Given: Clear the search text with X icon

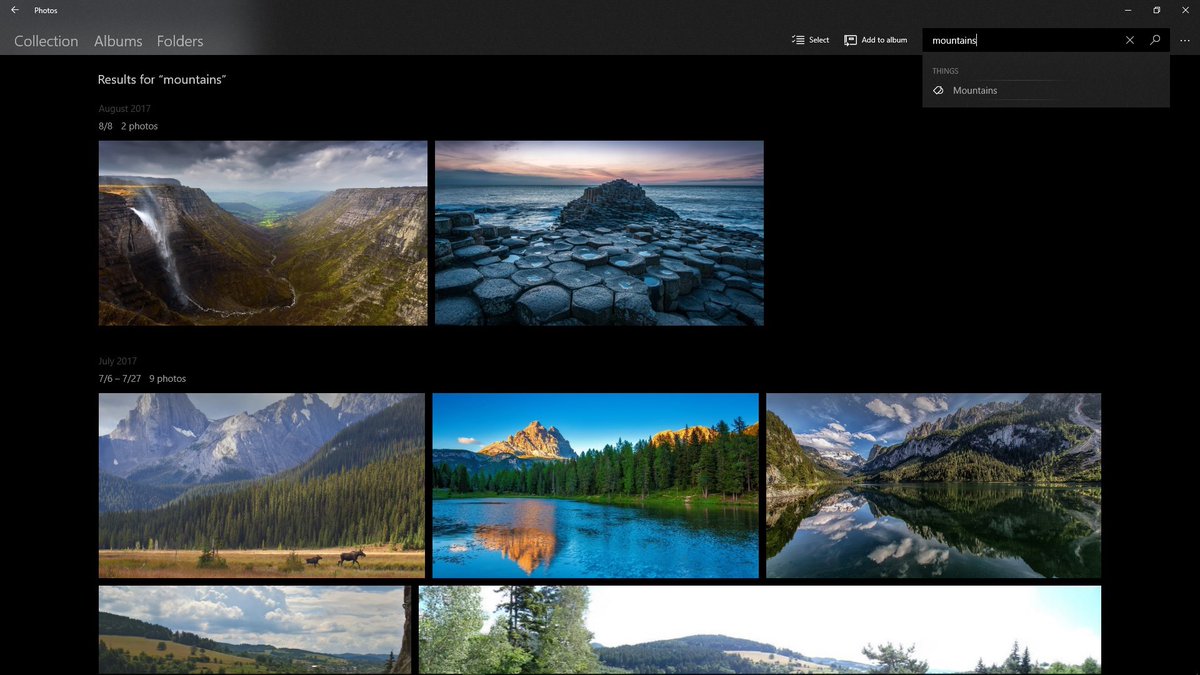Looking at the screenshot, I should [1130, 40].
